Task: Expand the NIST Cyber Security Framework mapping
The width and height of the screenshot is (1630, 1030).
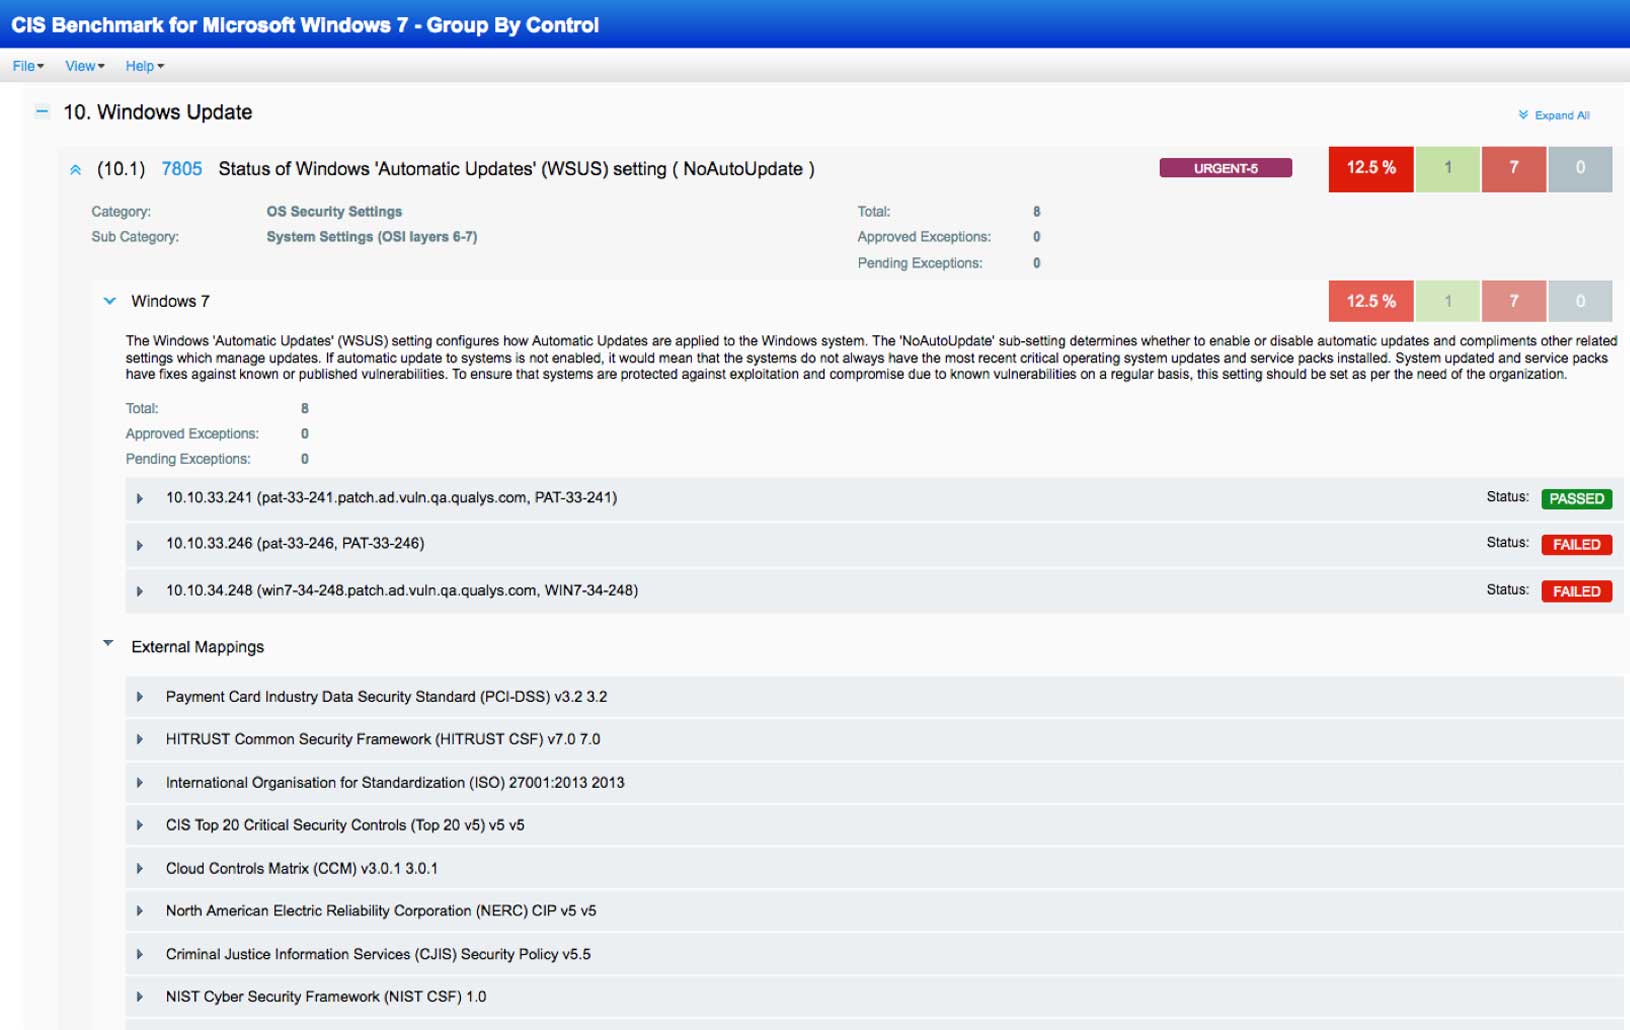Action: (140, 996)
